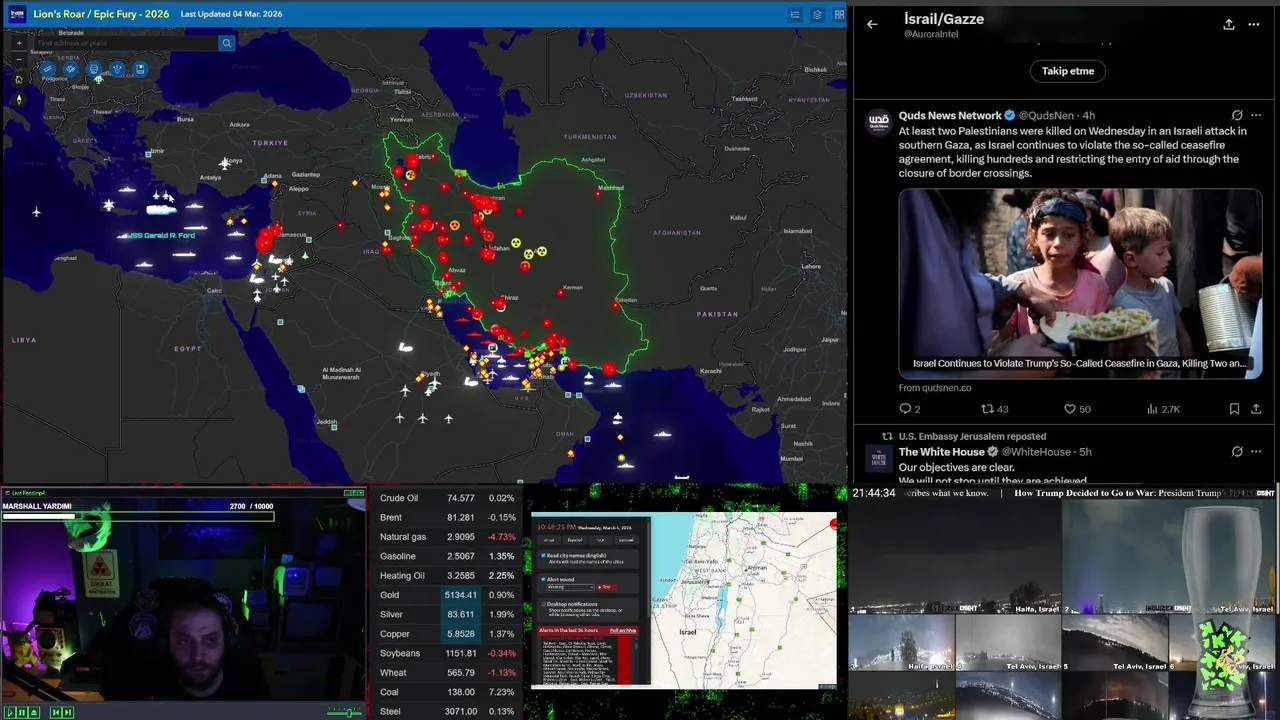The width and height of the screenshot is (1280, 720).
Task: Skip to next in Live Feed player
Action: click(x=68, y=712)
